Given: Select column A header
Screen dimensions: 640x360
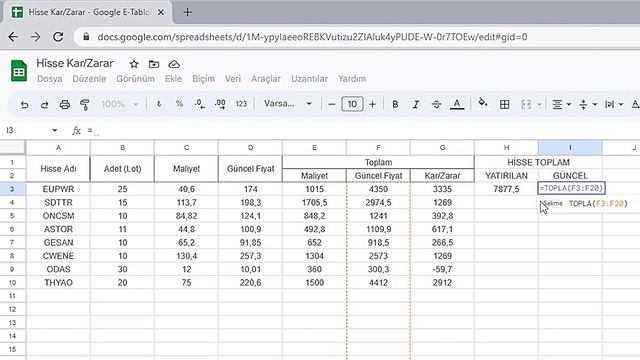Looking at the screenshot, I should click(x=58, y=147).
